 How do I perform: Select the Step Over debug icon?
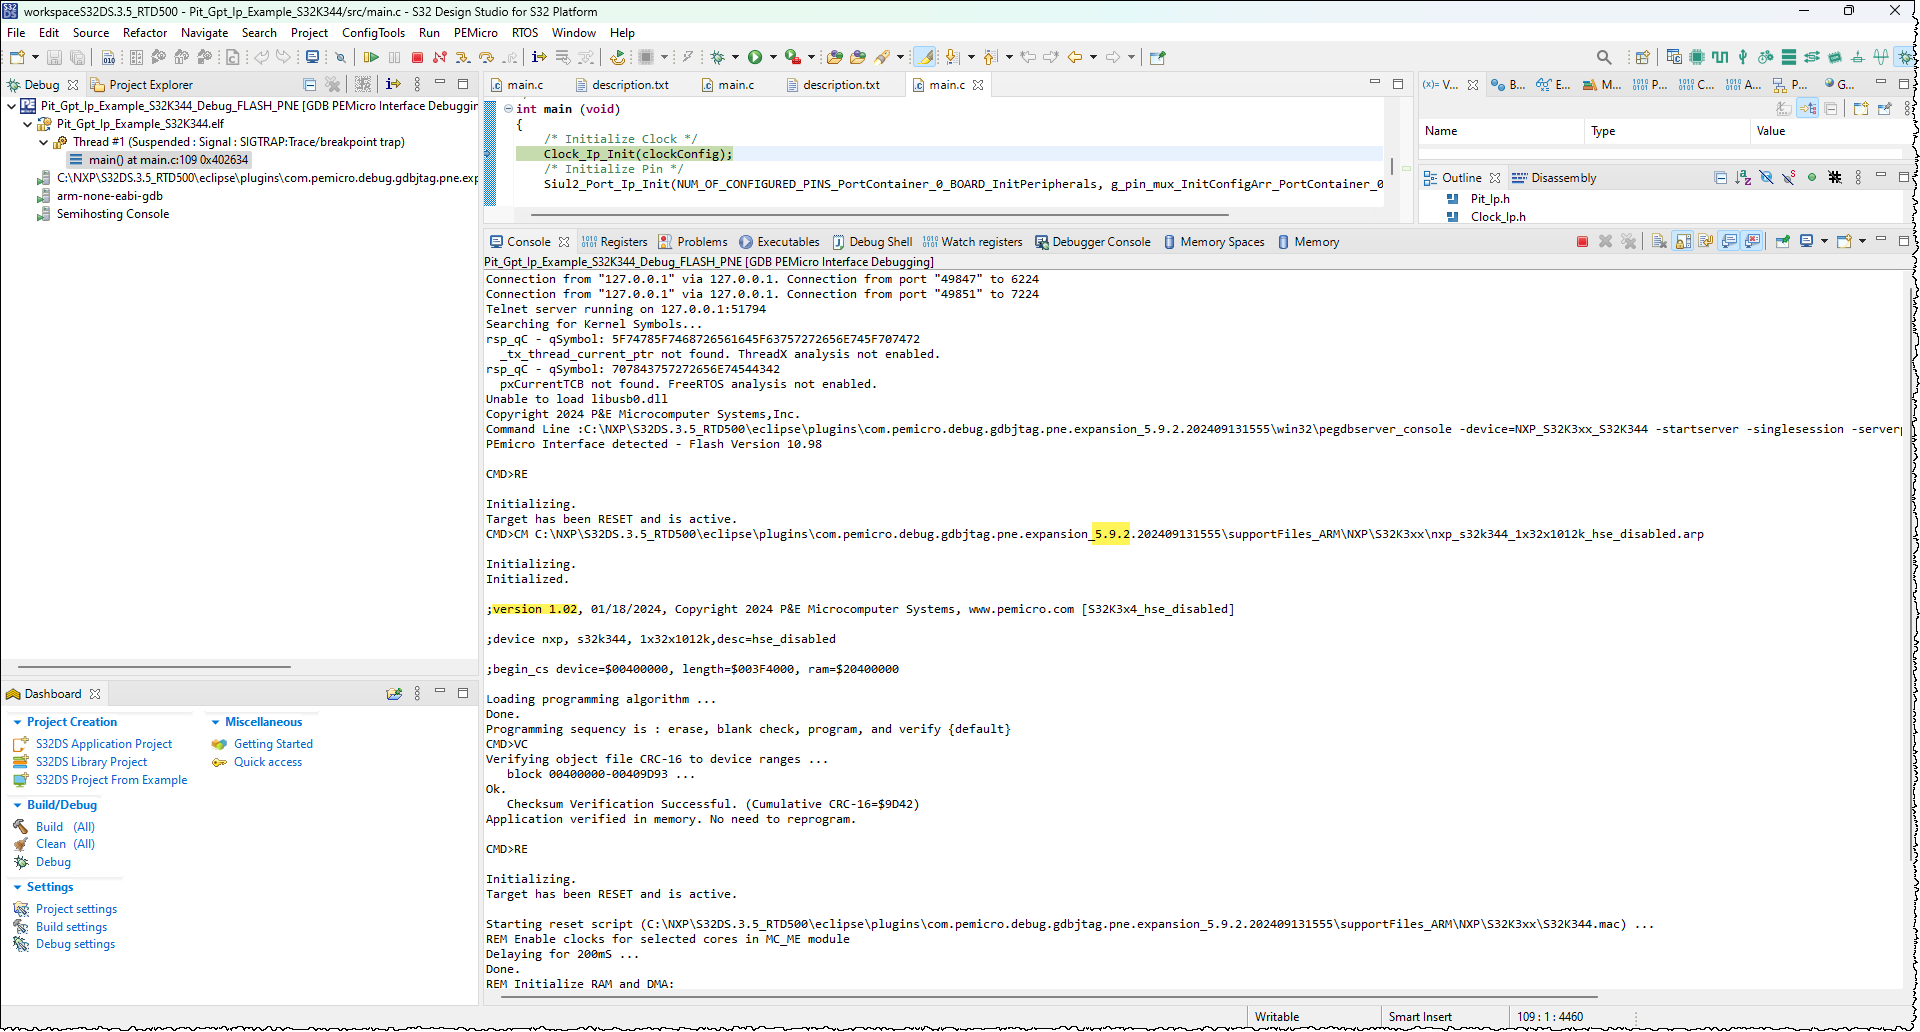487,57
